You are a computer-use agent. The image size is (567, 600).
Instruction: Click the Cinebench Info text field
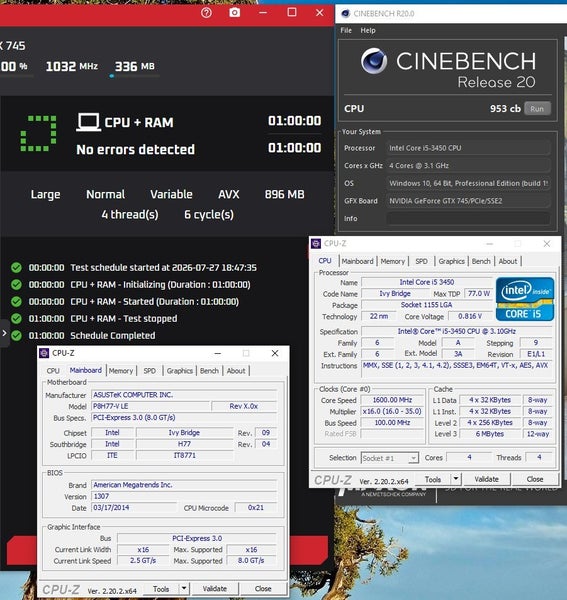point(469,218)
